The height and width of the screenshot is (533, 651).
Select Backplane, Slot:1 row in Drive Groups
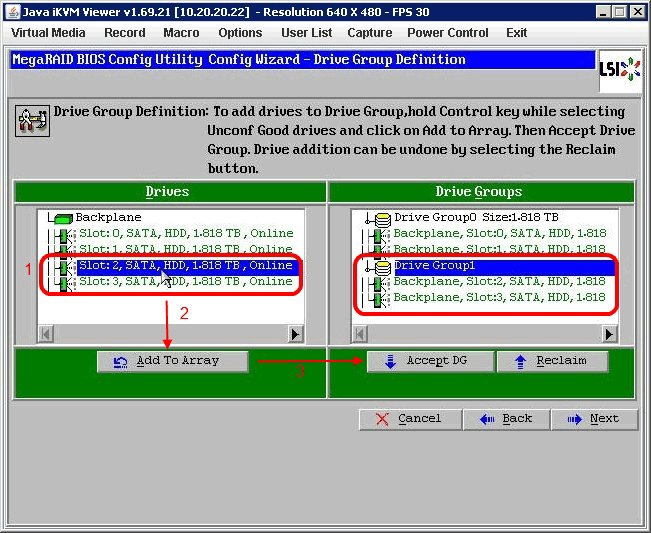[x=499, y=249]
